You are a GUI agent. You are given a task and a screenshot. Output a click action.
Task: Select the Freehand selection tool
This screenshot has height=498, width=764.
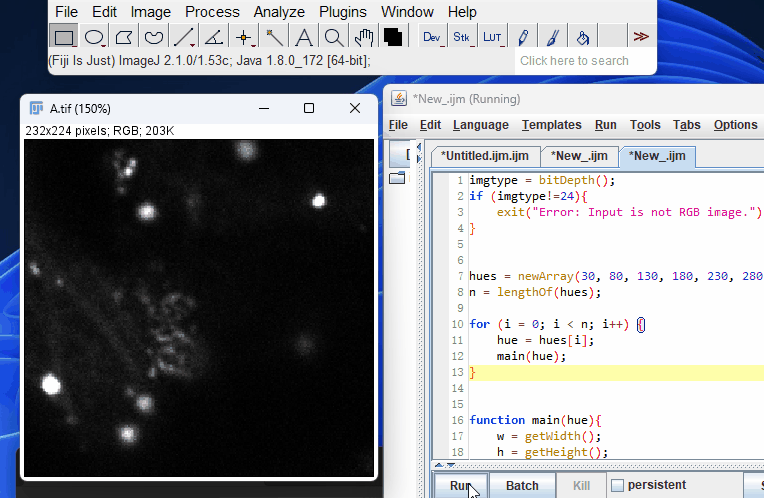coord(154,37)
